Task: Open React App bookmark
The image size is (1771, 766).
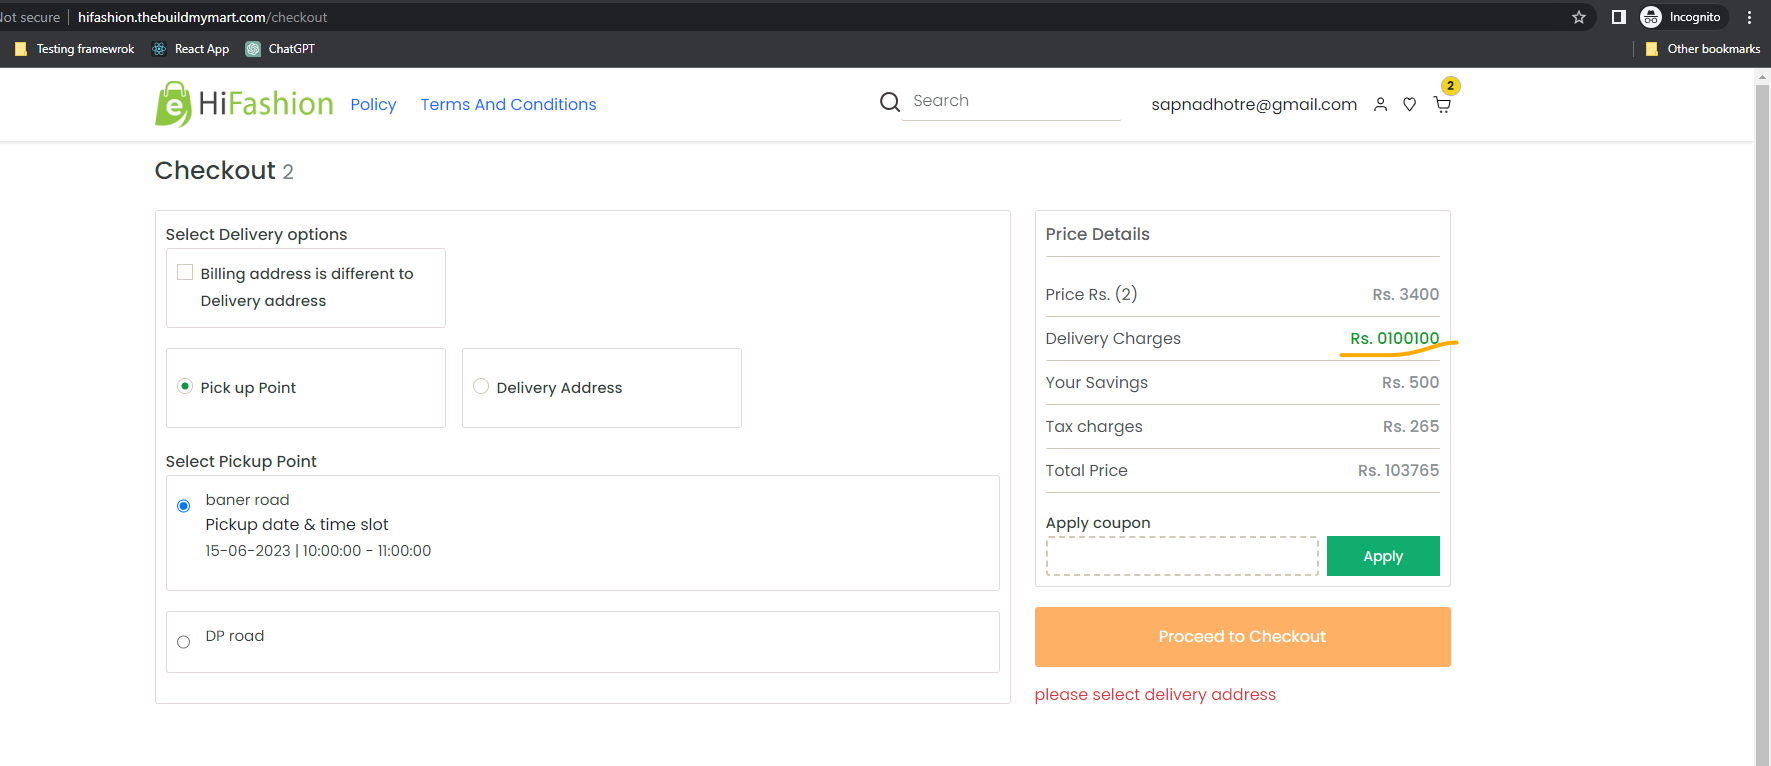Action: (190, 49)
